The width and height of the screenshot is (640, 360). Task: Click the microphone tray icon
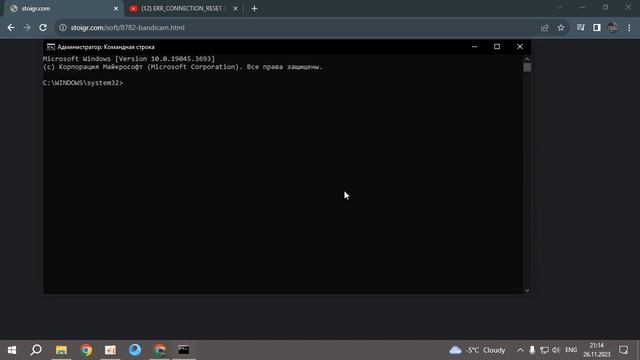(532, 350)
